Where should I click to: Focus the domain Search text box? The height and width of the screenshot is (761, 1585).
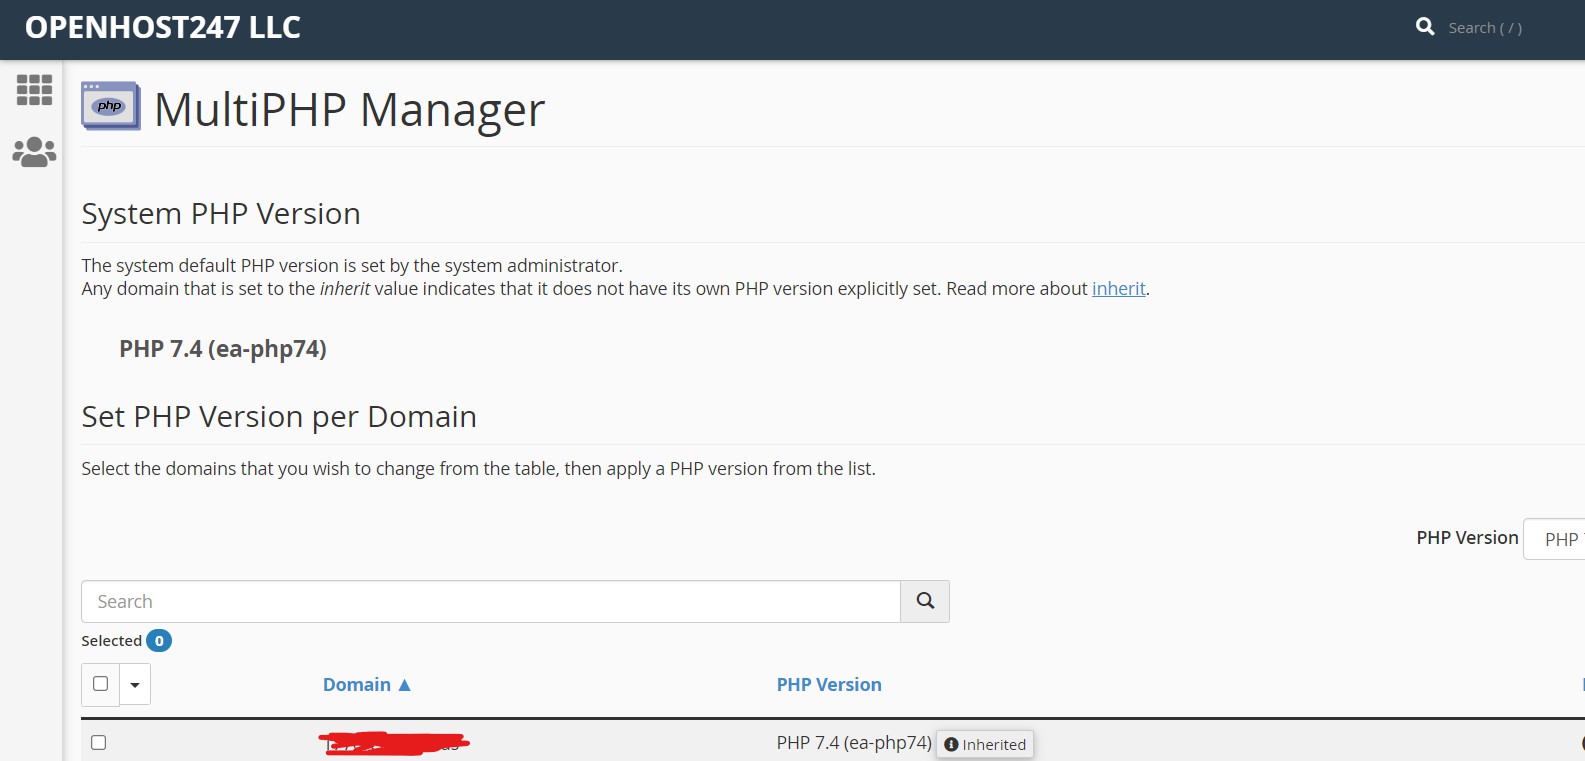[x=490, y=602]
